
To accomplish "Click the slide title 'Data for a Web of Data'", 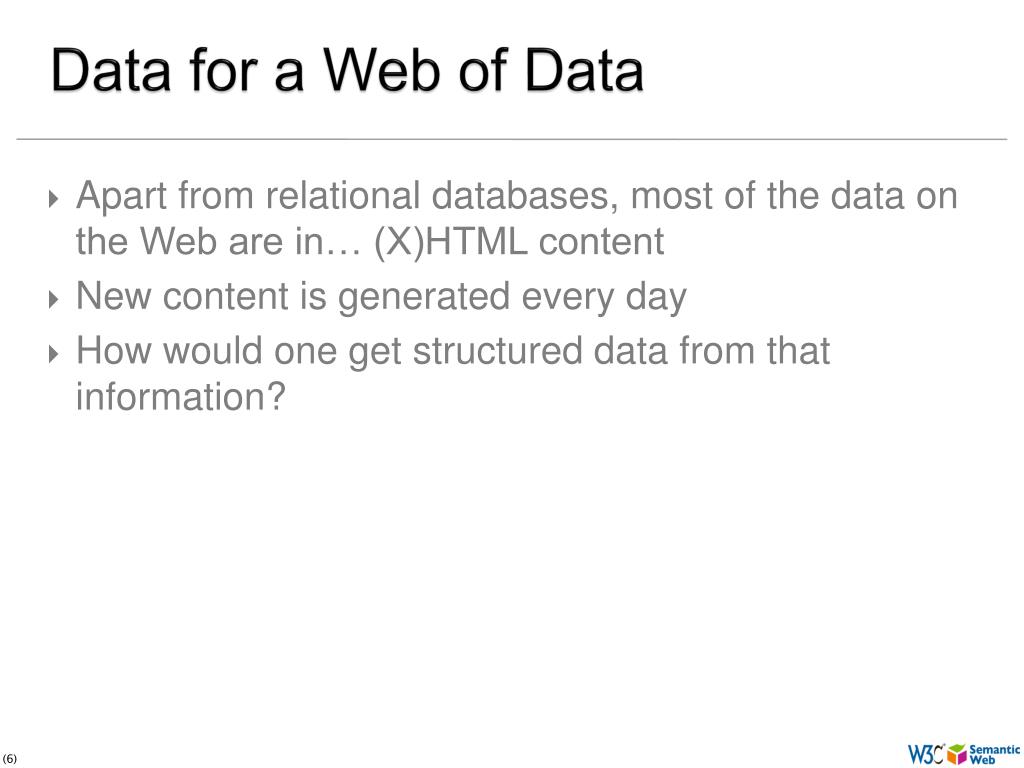I will click(347, 70).
